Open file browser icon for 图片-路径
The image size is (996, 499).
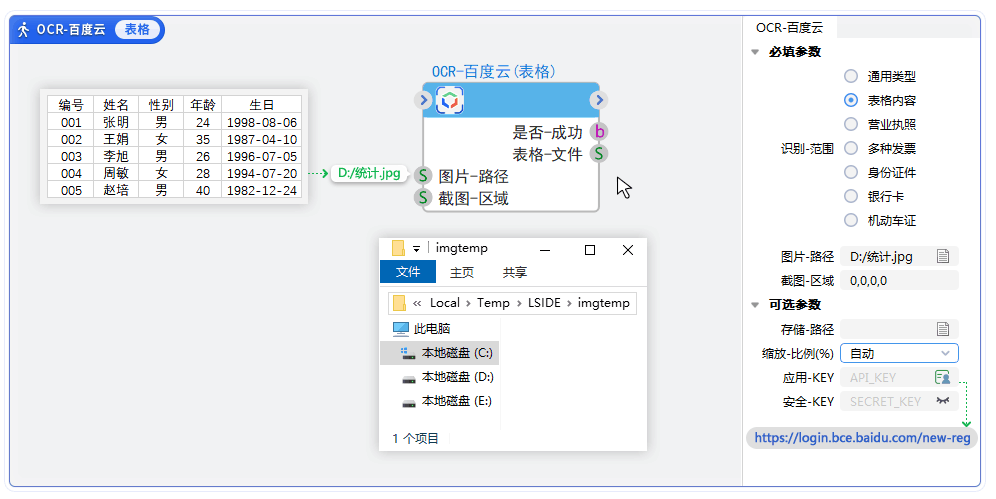pos(942,257)
